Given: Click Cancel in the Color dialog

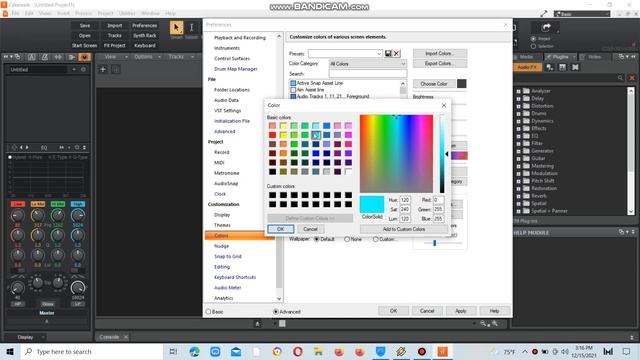Looking at the screenshot, I should click(x=310, y=229).
